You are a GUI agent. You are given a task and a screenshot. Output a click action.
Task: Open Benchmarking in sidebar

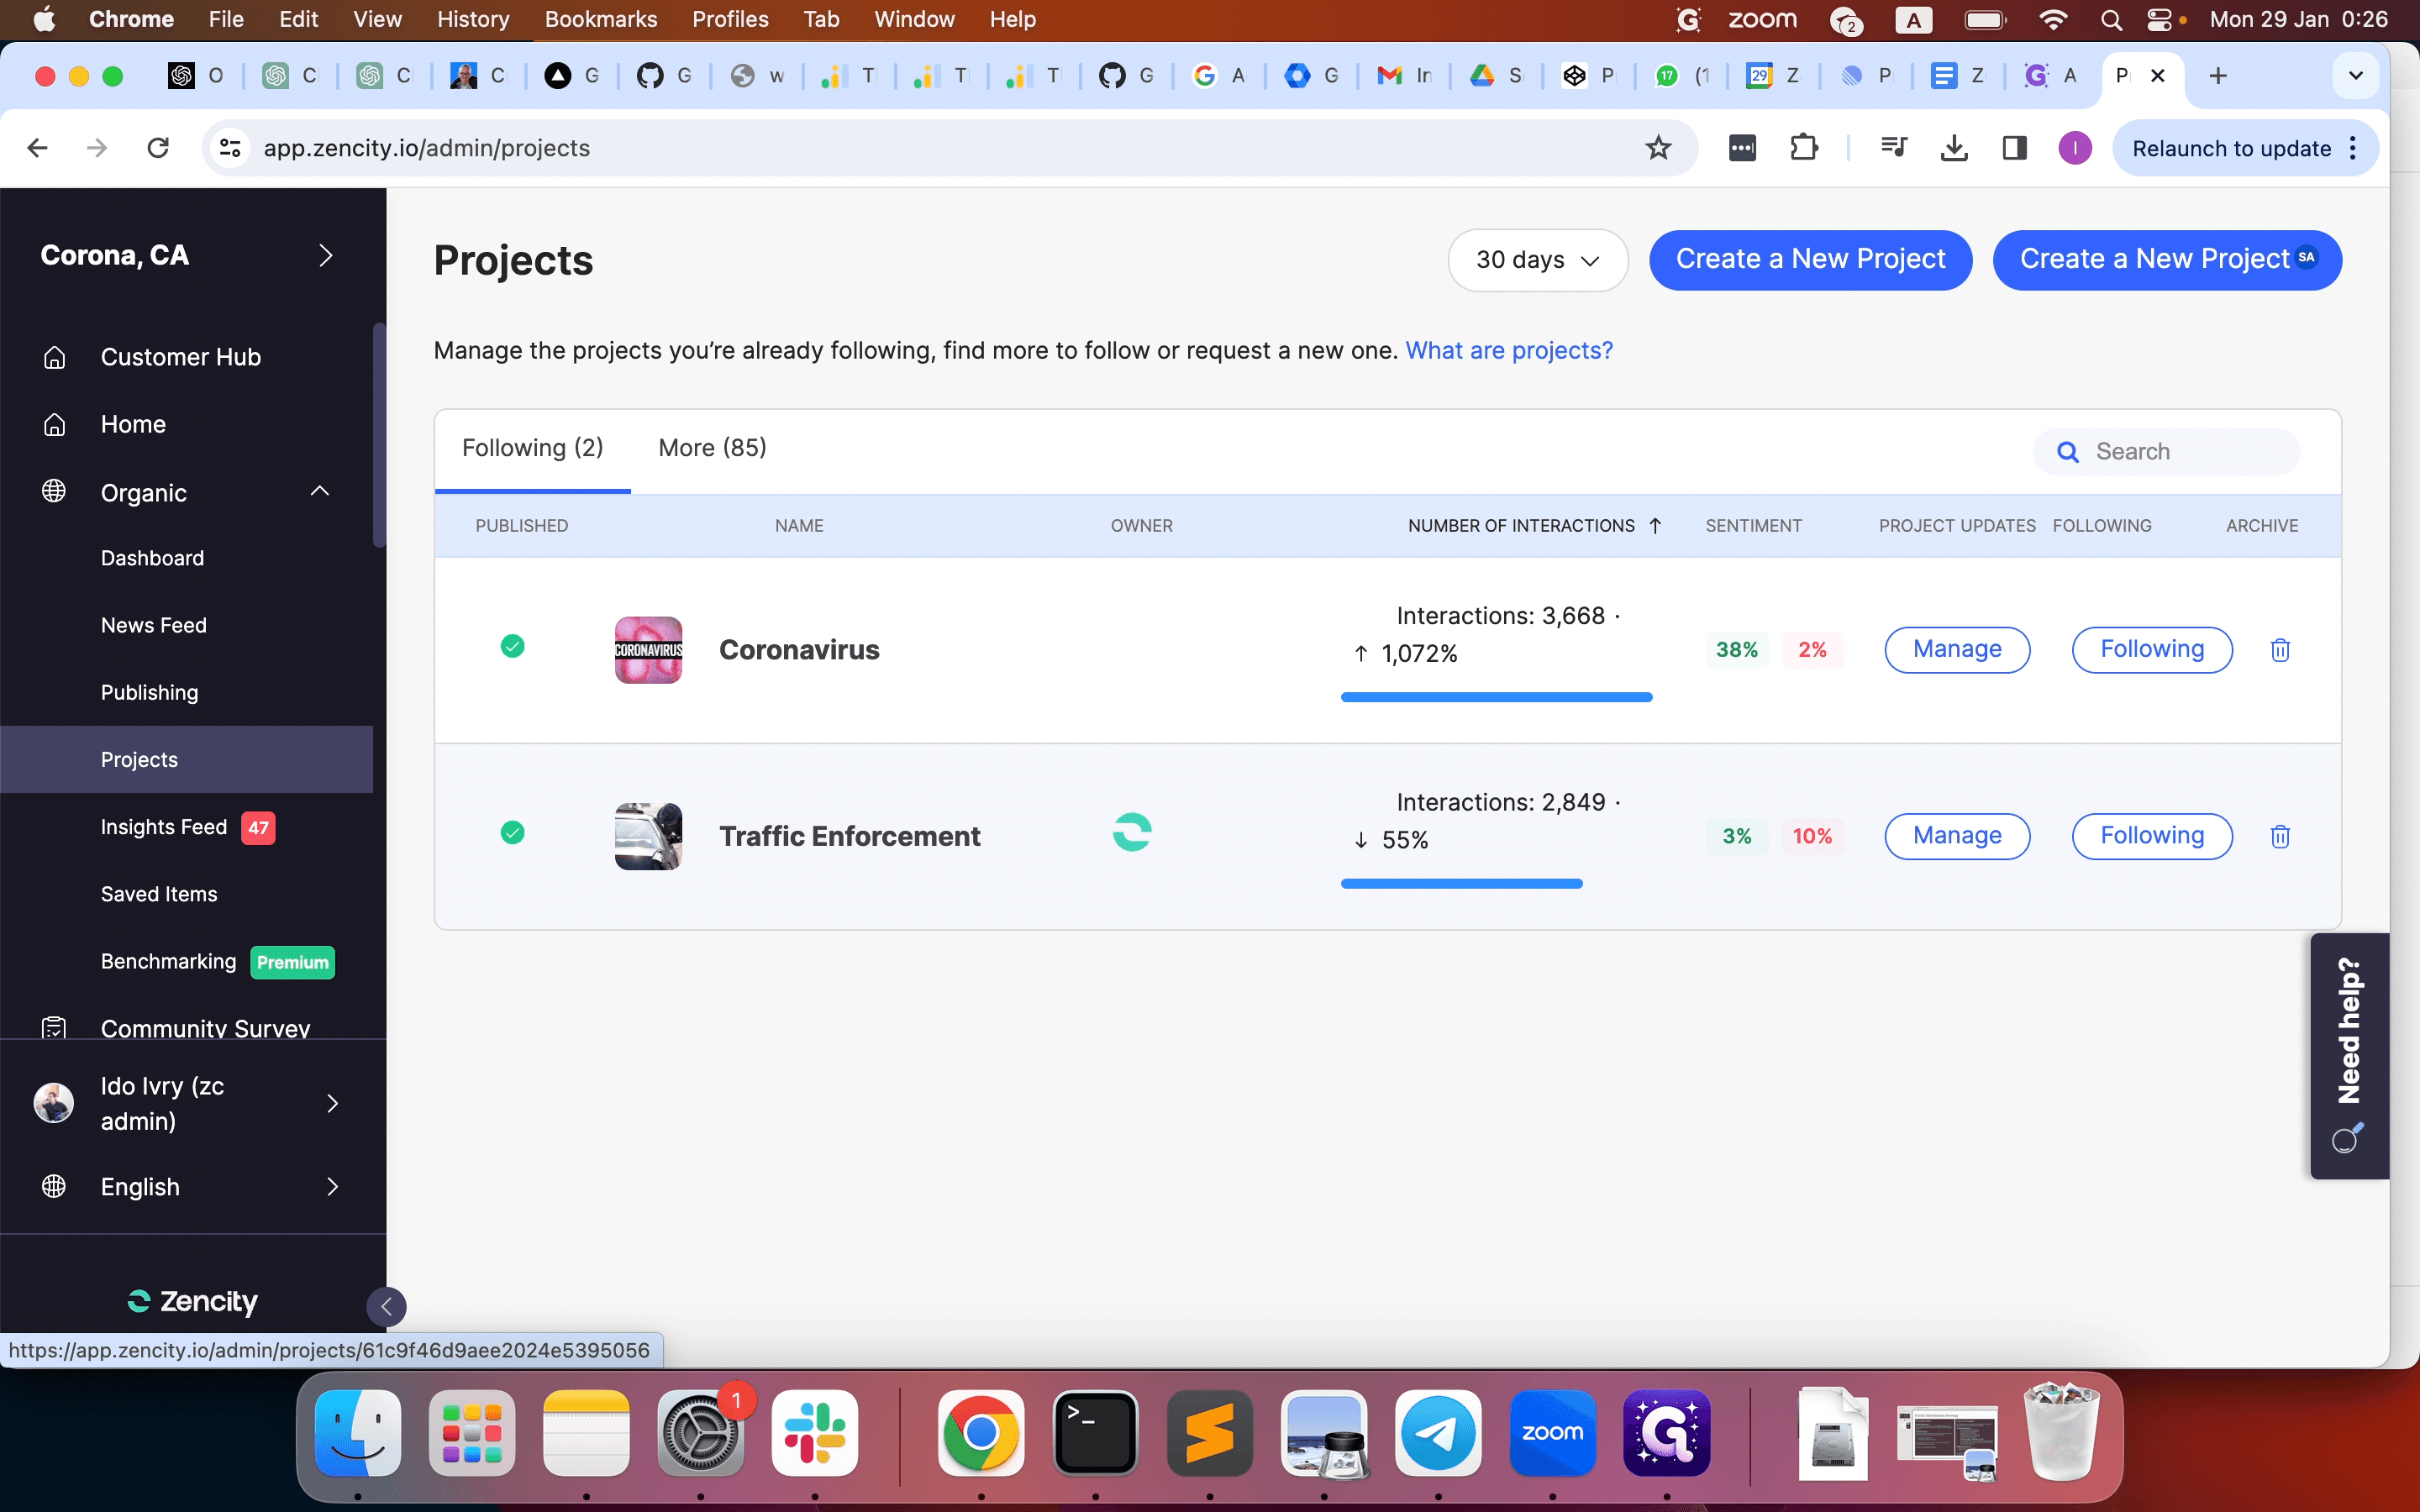168,961
